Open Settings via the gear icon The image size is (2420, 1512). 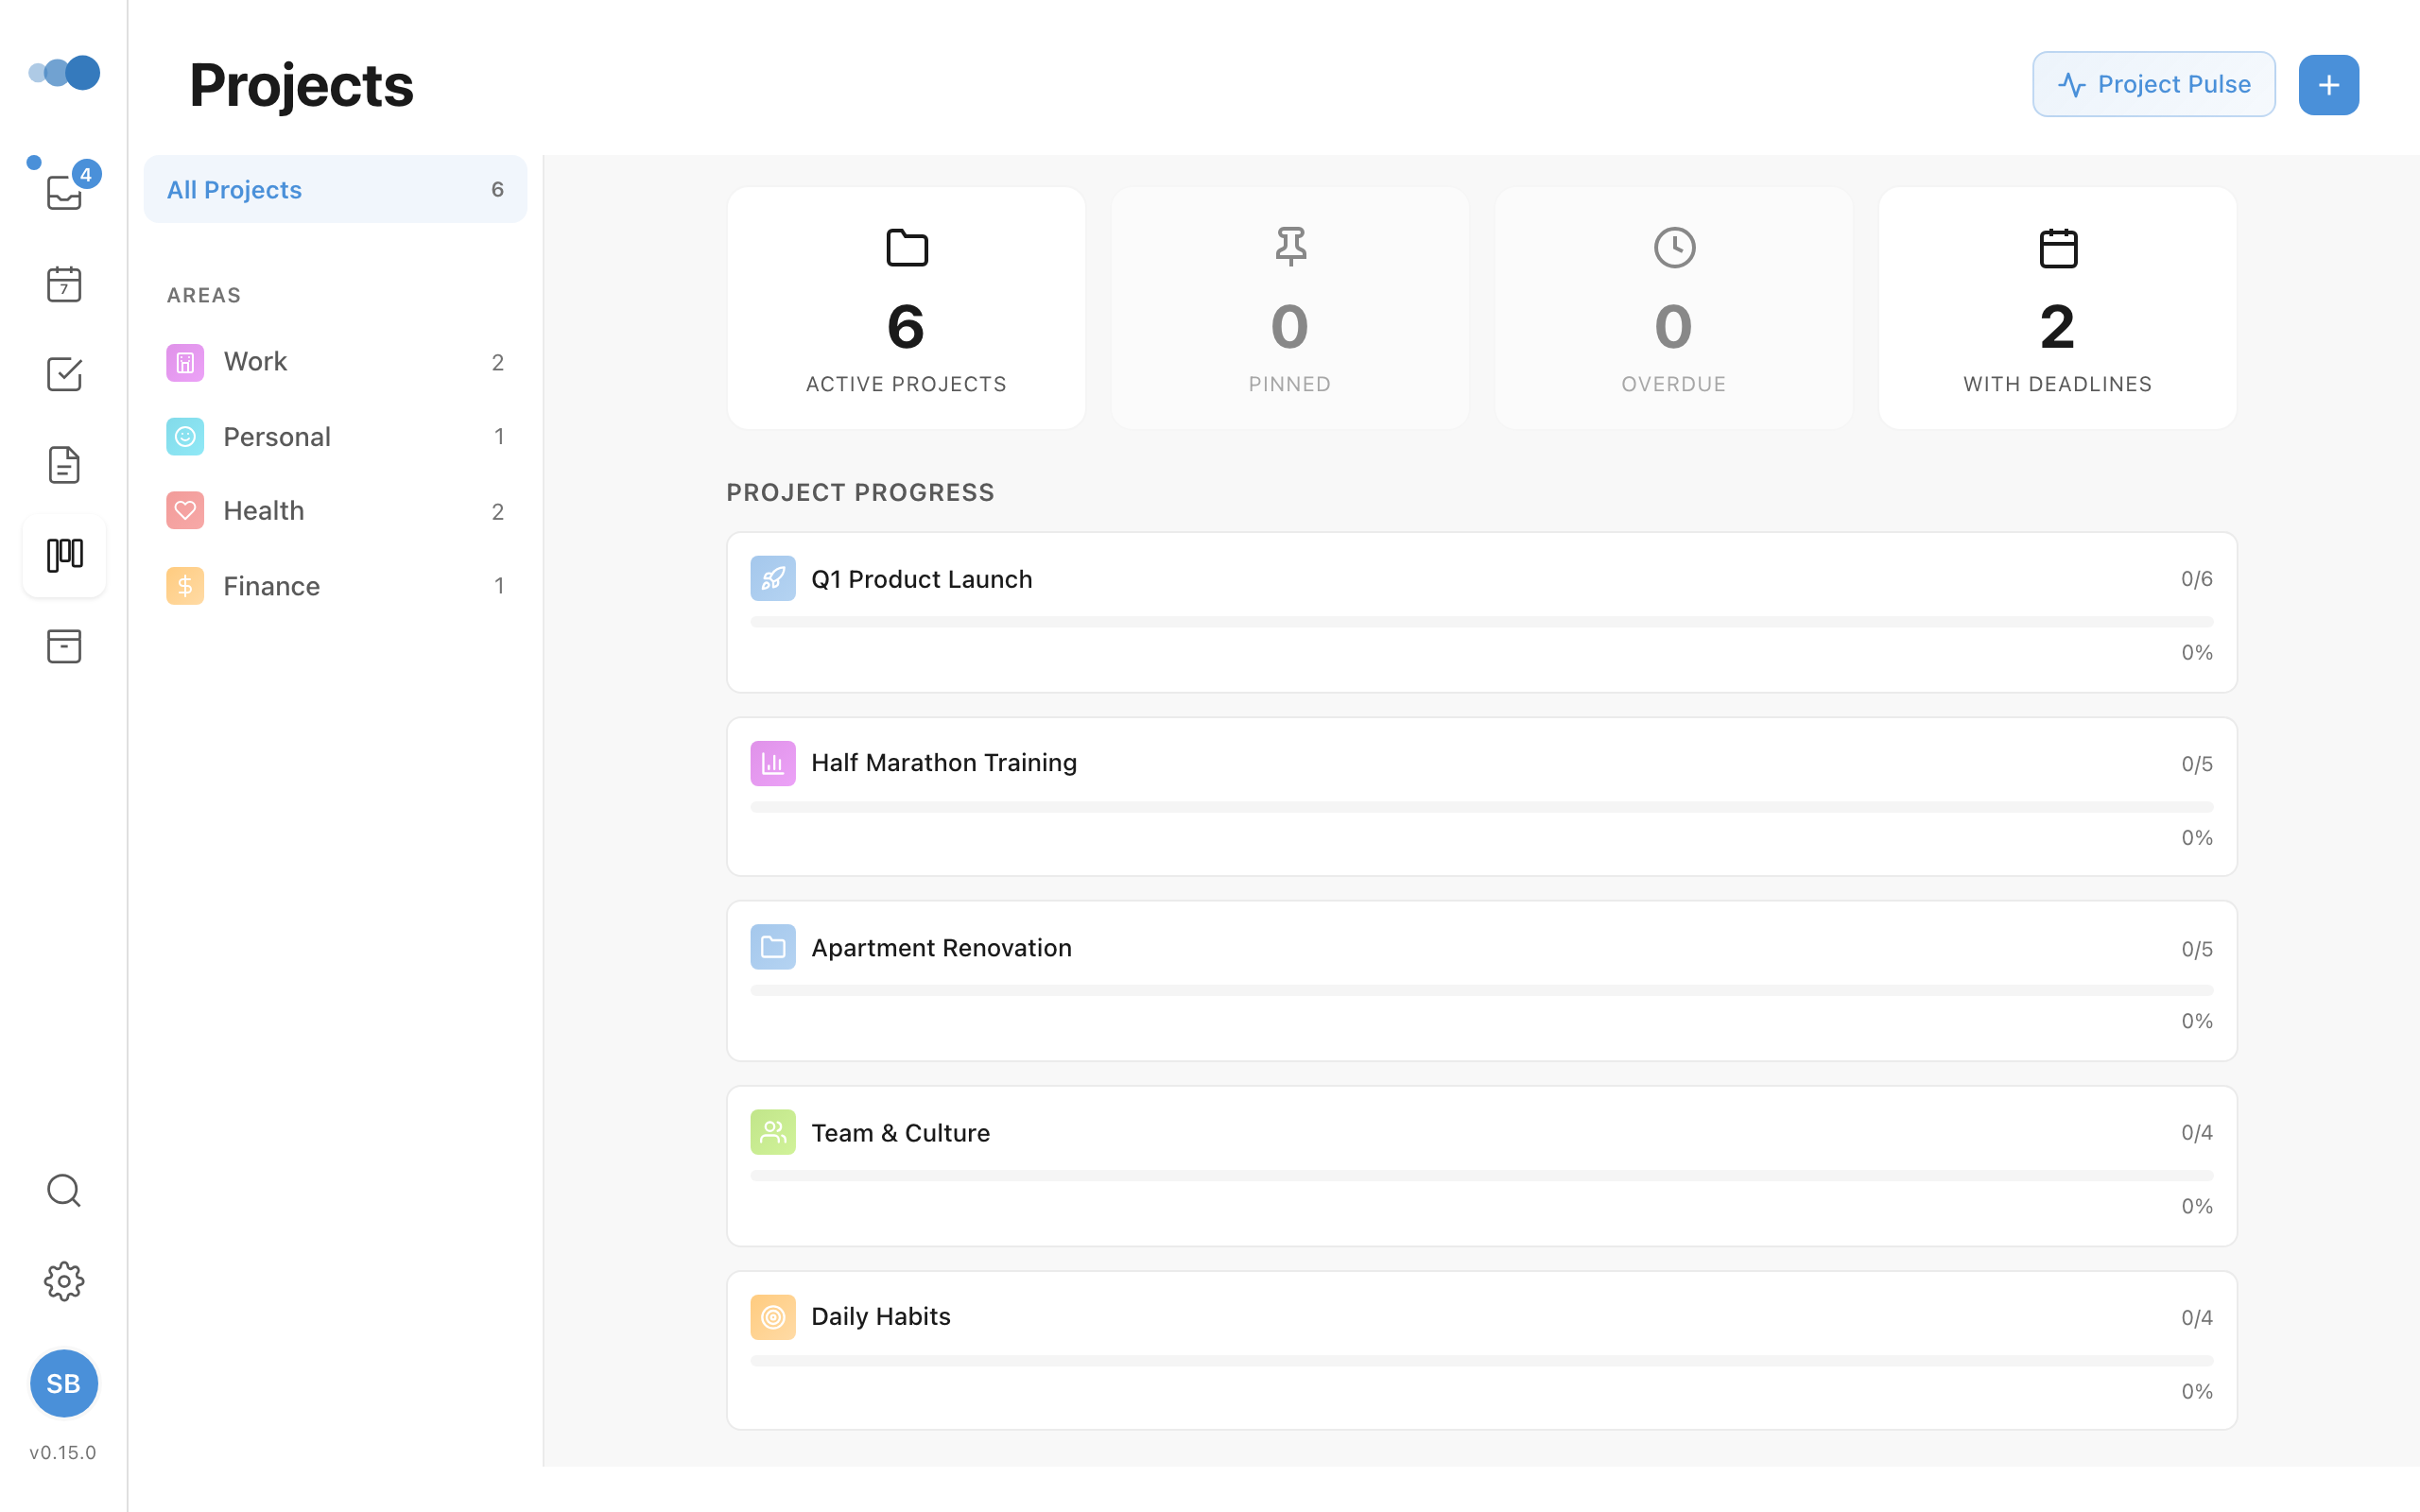point(64,1281)
